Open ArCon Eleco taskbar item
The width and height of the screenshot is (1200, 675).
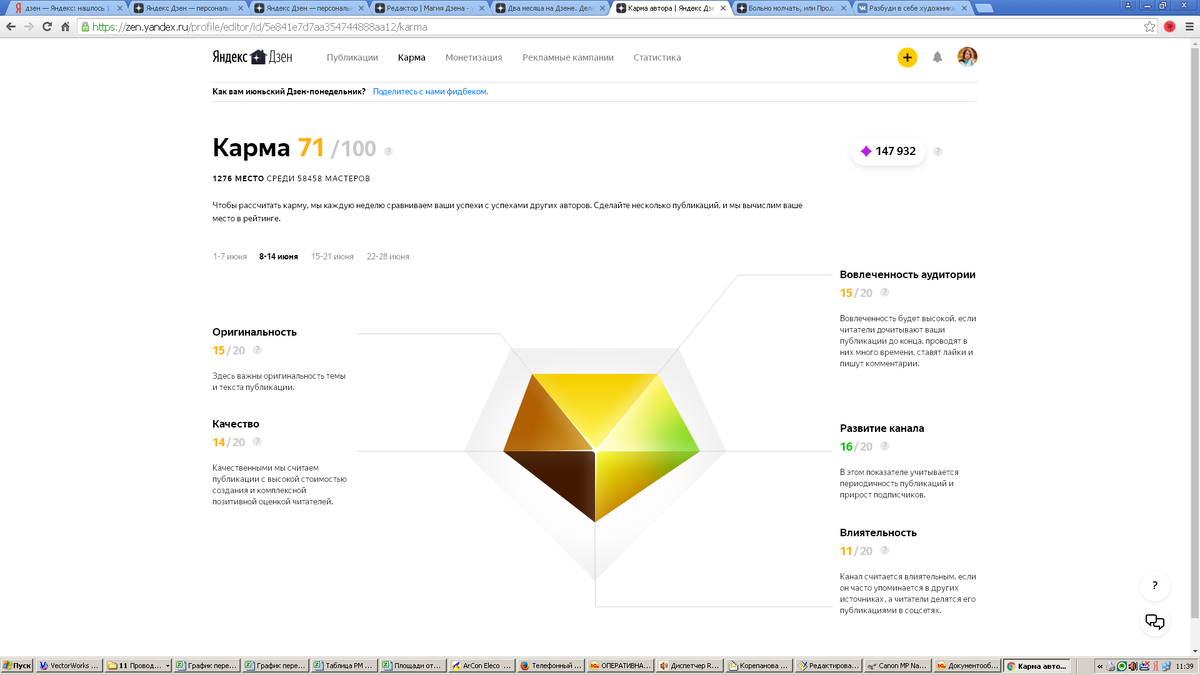482,666
